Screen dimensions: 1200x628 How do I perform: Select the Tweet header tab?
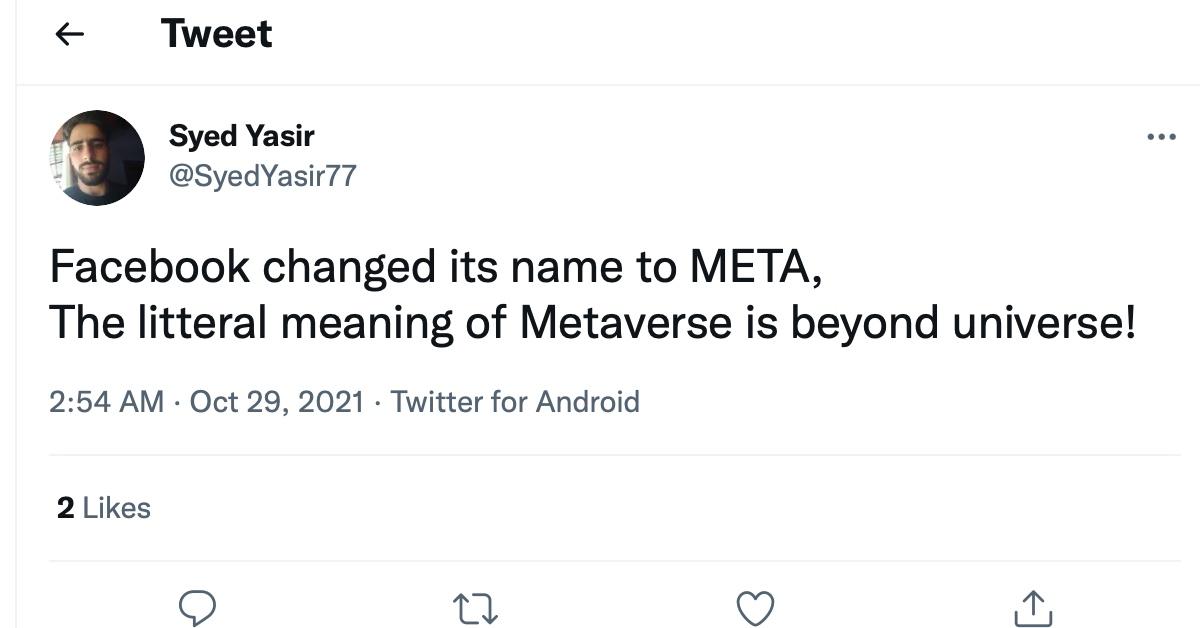[x=215, y=33]
